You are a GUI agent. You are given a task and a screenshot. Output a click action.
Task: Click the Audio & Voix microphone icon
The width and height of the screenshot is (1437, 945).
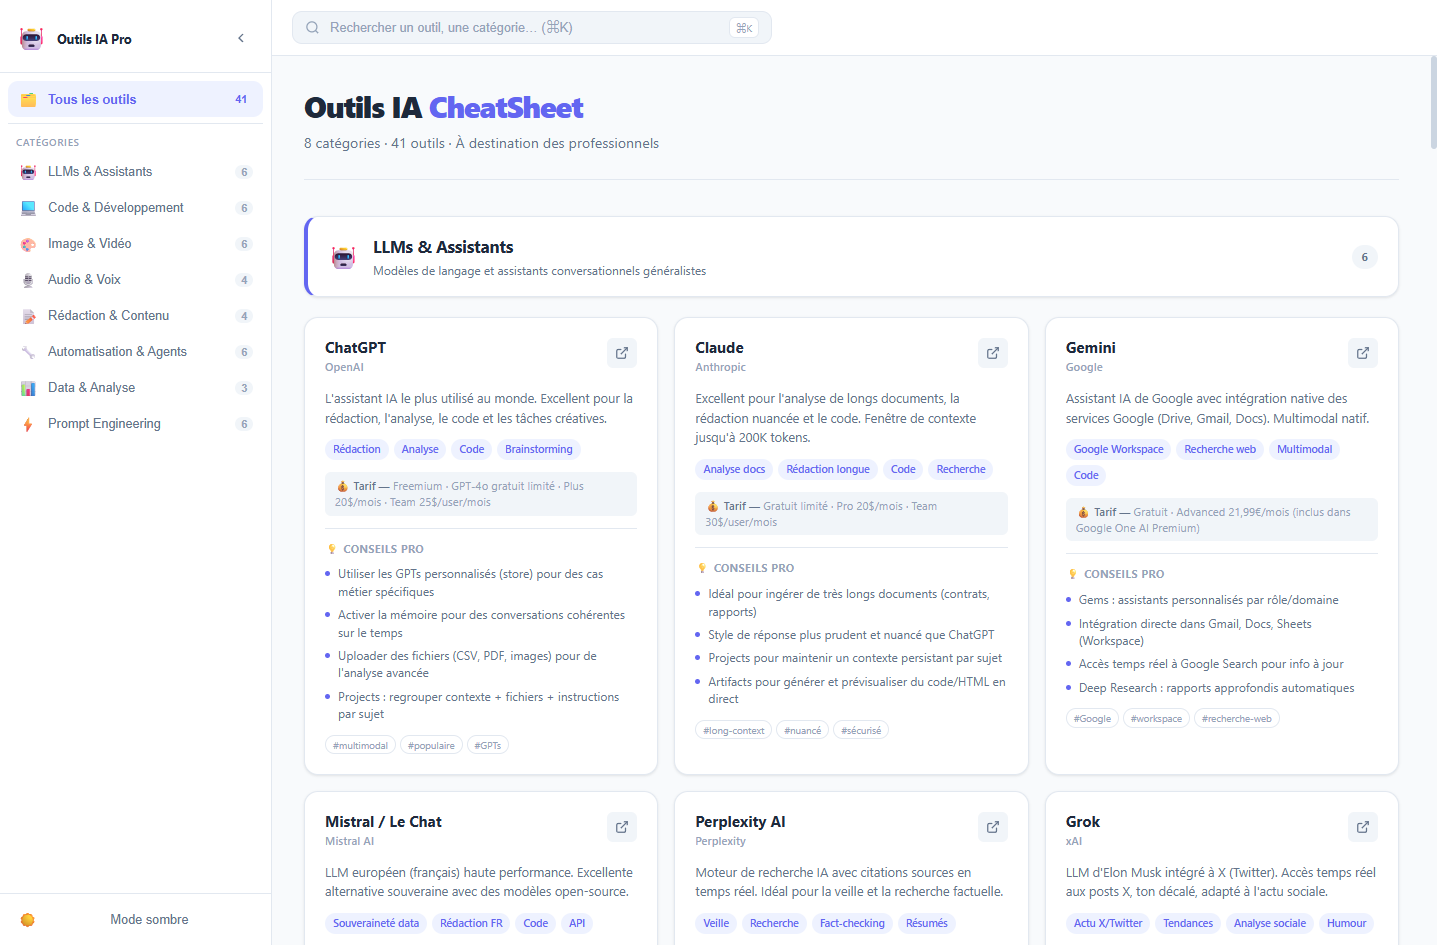[x=28, y=280]
